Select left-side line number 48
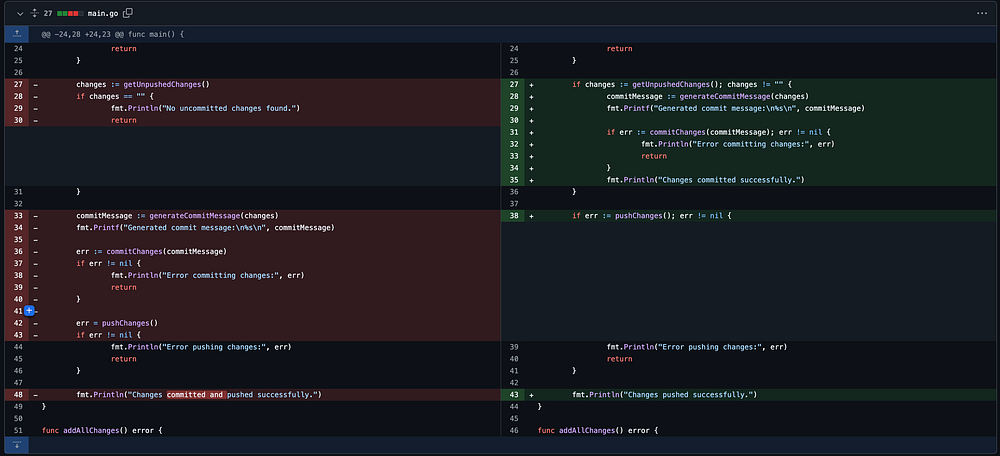 tap(17, 395)
